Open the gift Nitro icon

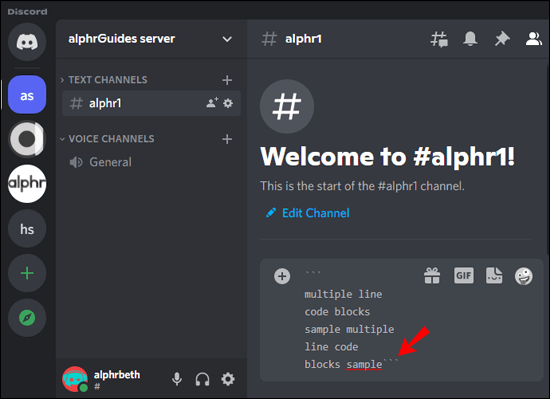coord(432,276)
